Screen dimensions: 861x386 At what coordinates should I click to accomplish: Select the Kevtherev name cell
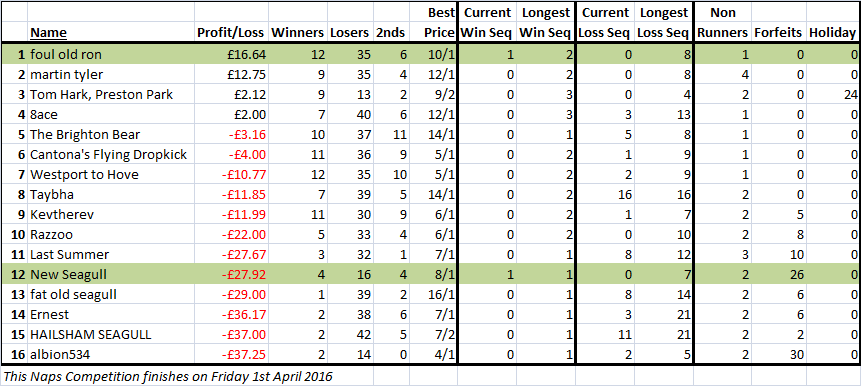pos(111,215)
